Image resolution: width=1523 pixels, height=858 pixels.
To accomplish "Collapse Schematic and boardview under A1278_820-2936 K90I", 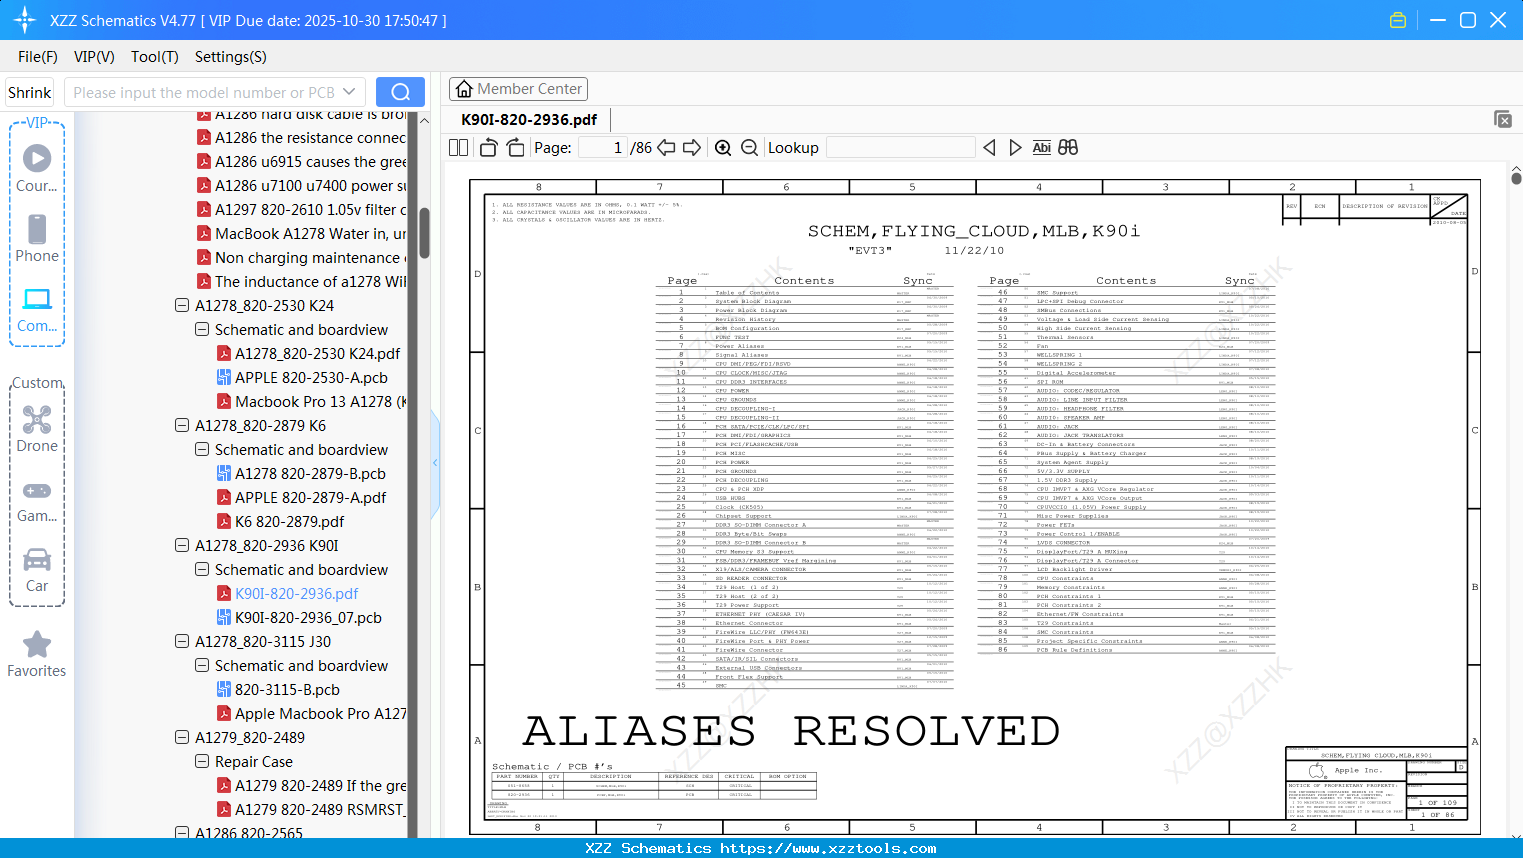I will point(202,570).
